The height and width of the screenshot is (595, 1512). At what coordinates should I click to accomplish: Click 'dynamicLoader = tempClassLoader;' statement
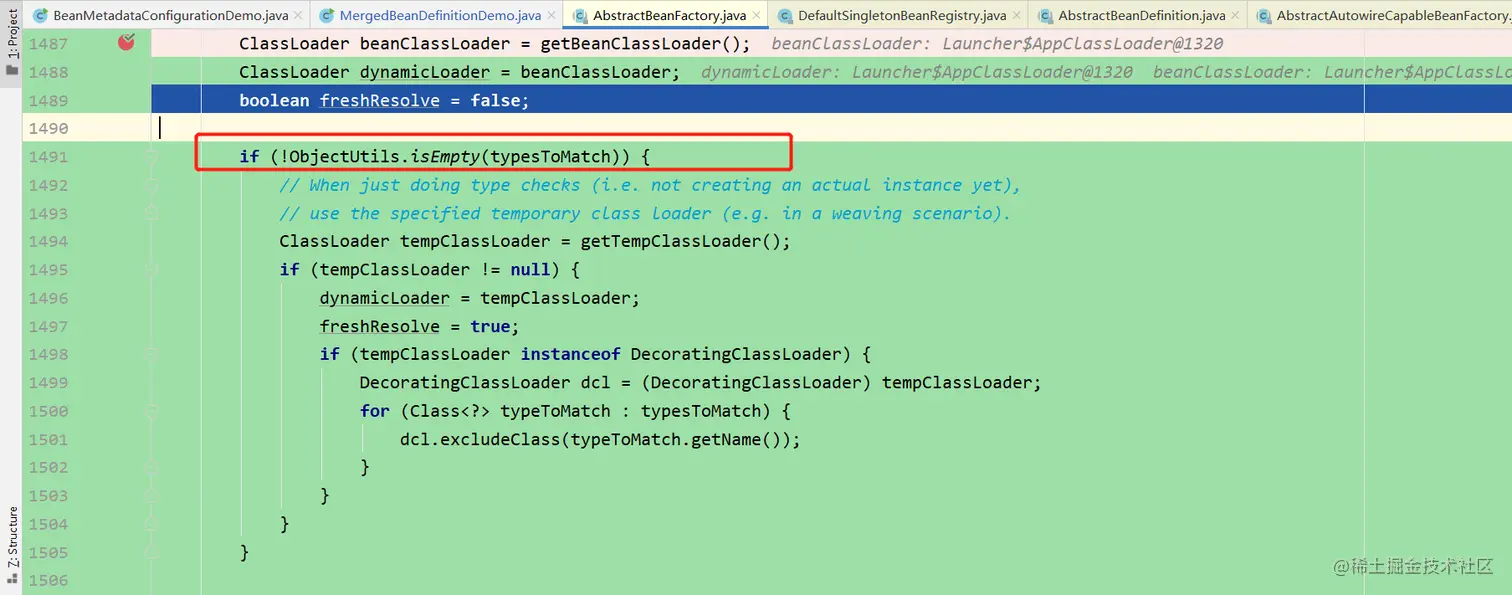click(480, 298)
